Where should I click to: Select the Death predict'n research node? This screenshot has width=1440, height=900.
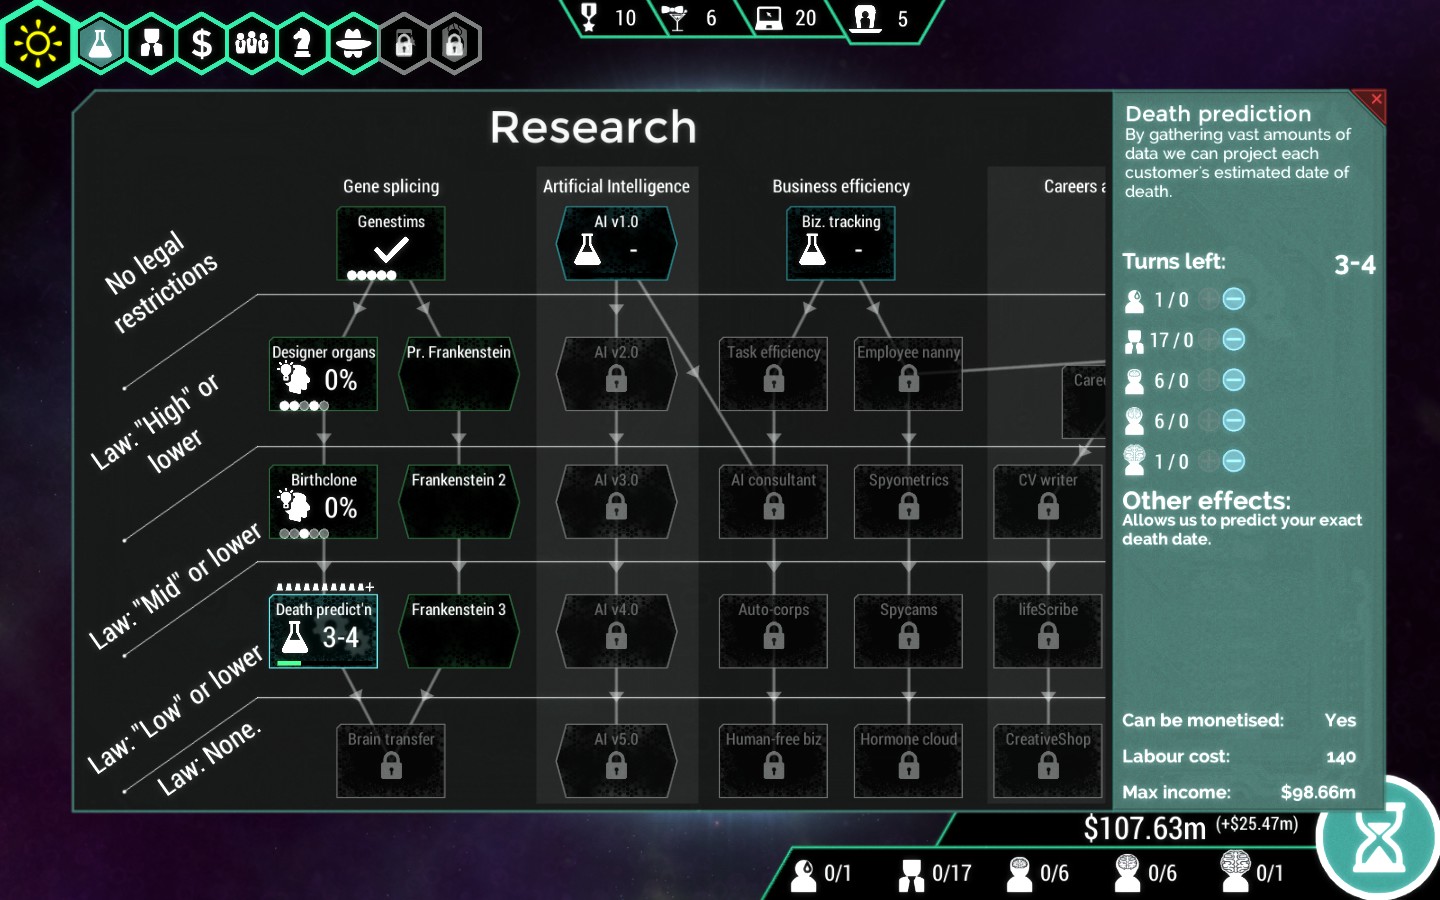coord(323,630)
